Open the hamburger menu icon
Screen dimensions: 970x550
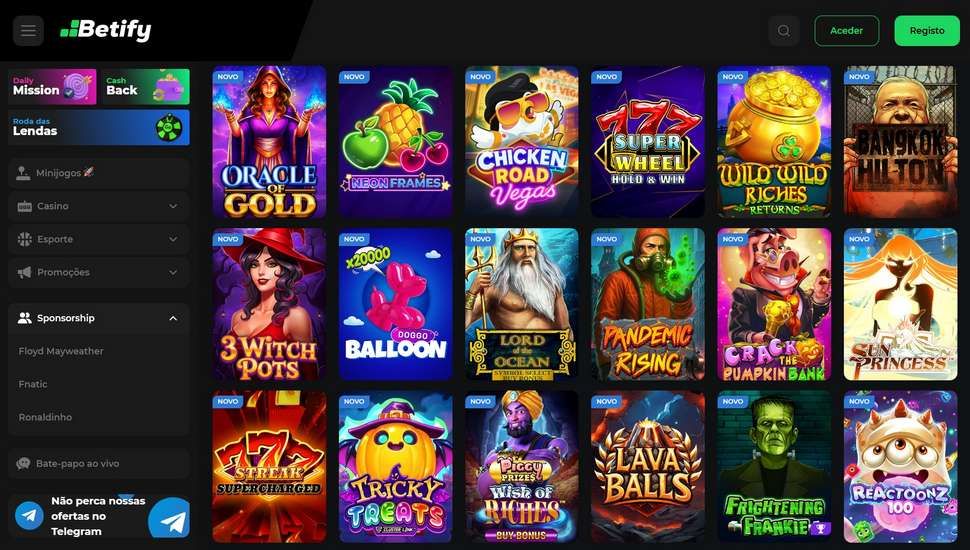click(x=28, y=31)
